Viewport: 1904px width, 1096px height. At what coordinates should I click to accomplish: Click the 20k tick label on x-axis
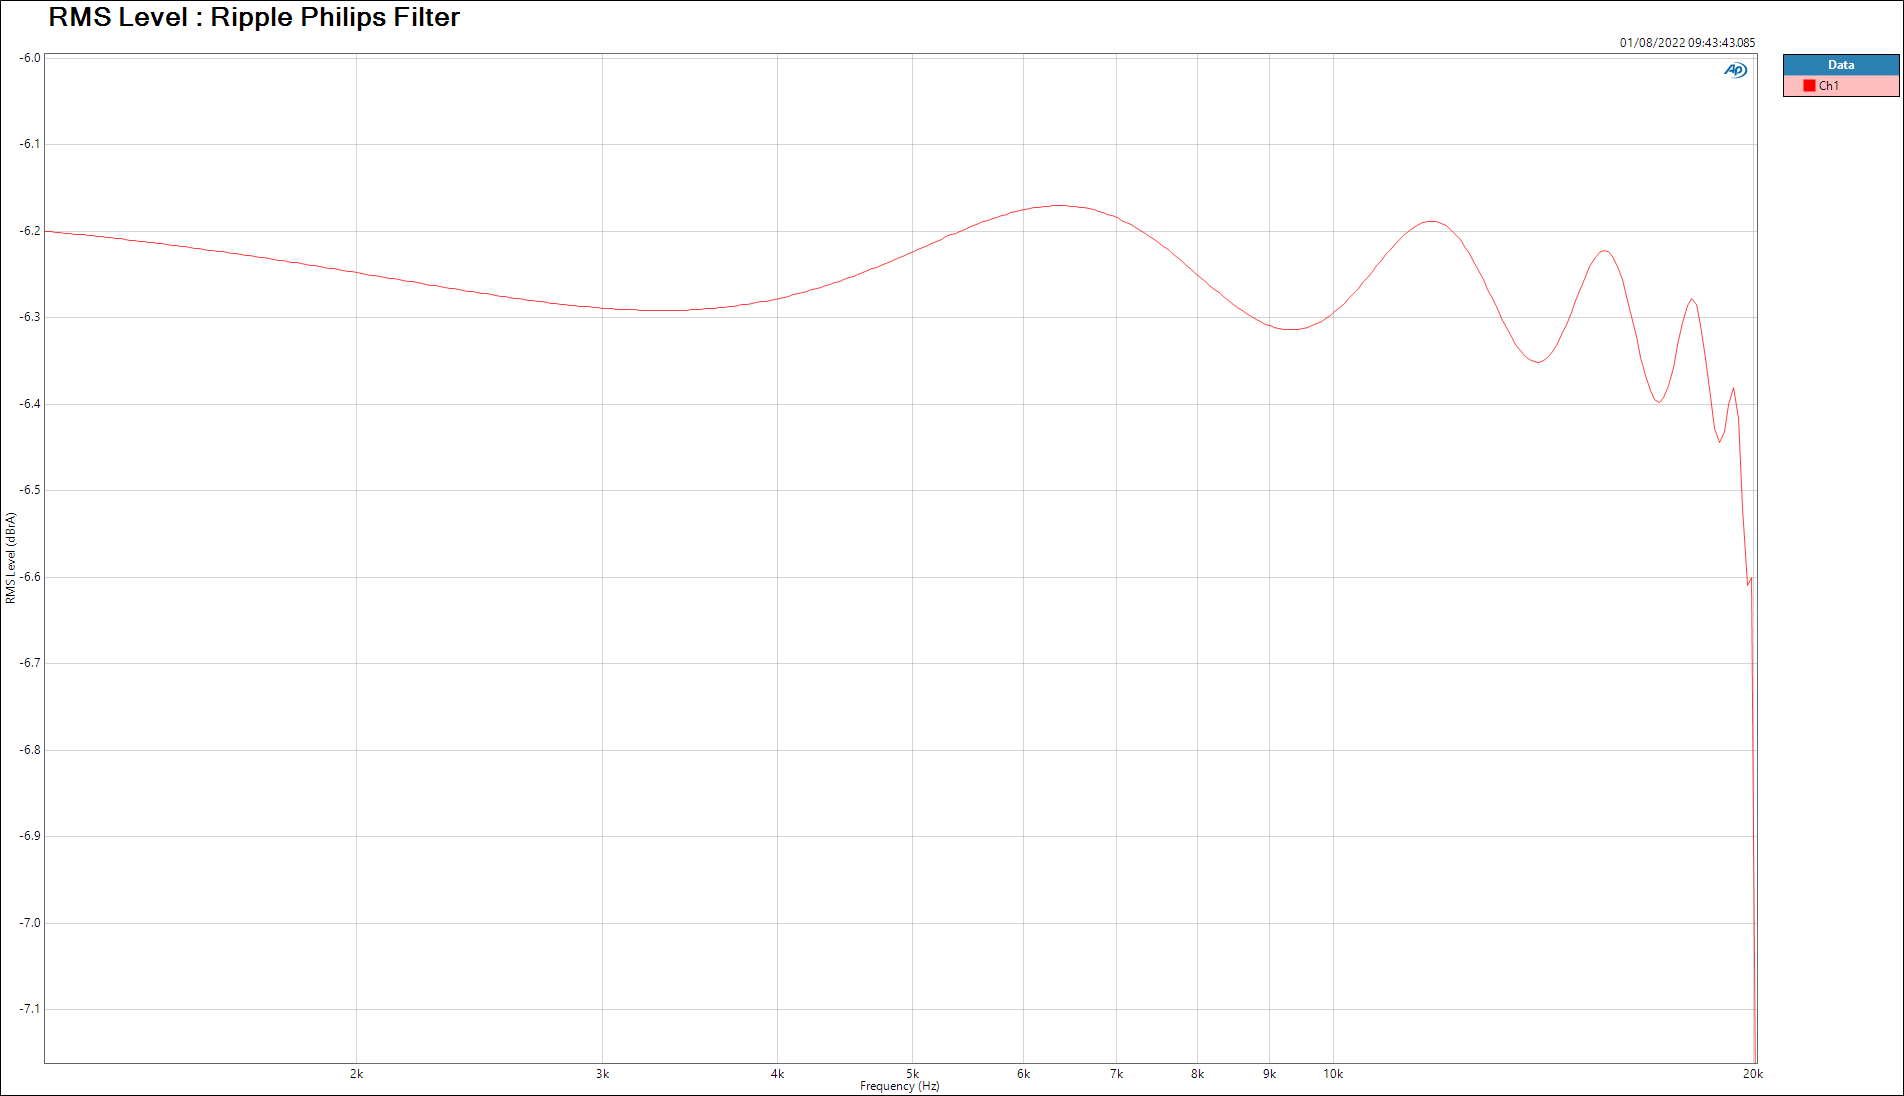click(1752, 1074)
